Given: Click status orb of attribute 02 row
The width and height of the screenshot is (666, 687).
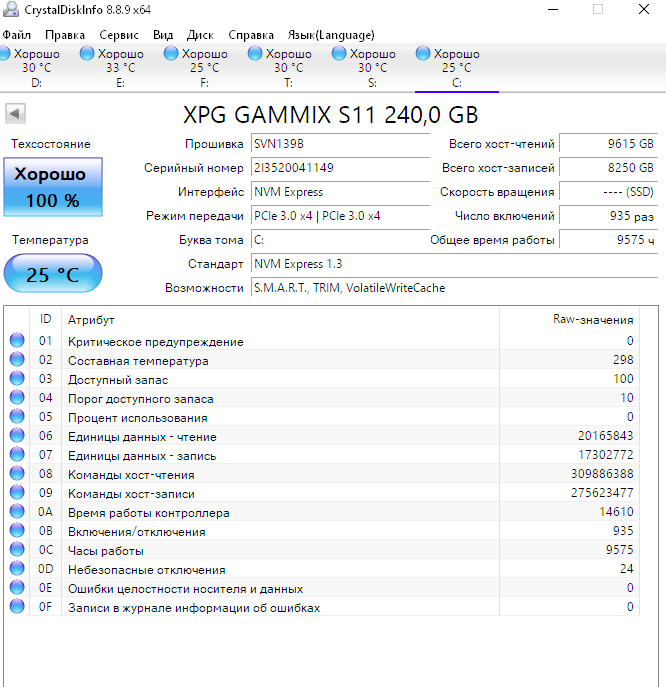Looking at the screenshot, I should coord(17,359).
